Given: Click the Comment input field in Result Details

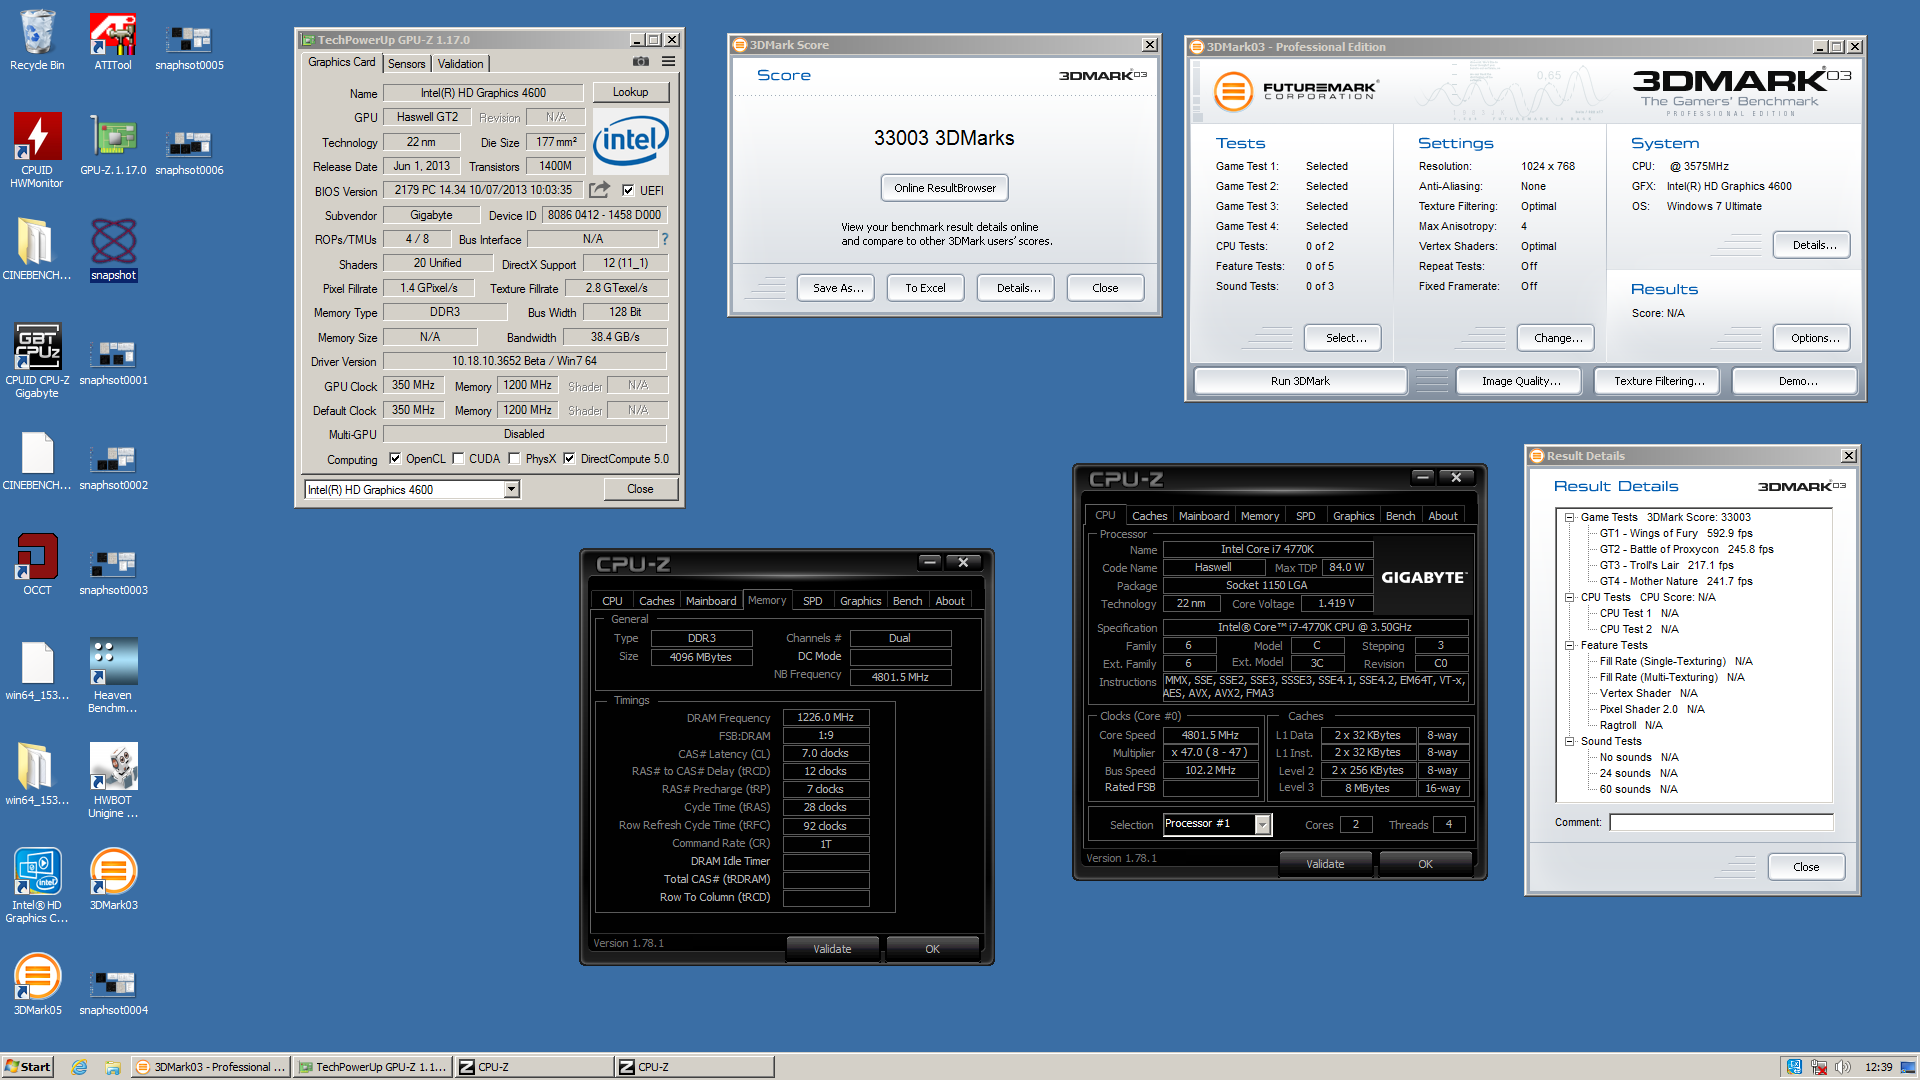Looking at the screenshot, I should [x=1721, y=822].
